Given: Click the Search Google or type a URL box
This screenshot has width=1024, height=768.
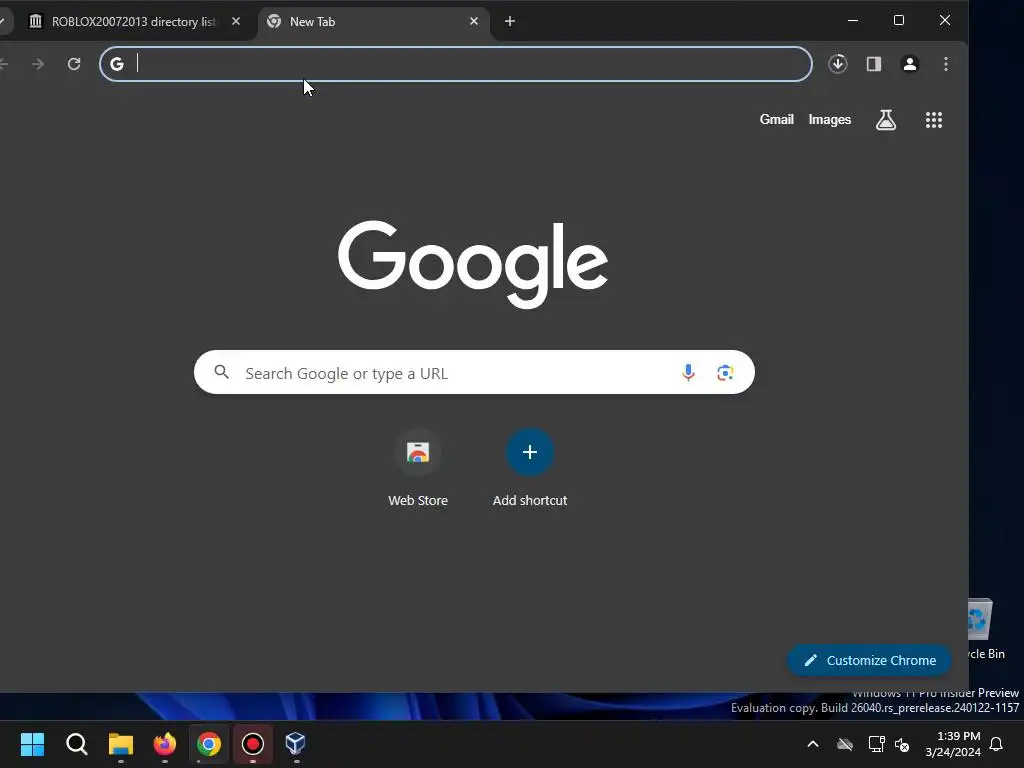Looking at the screenshot, I should coord(474,372).
